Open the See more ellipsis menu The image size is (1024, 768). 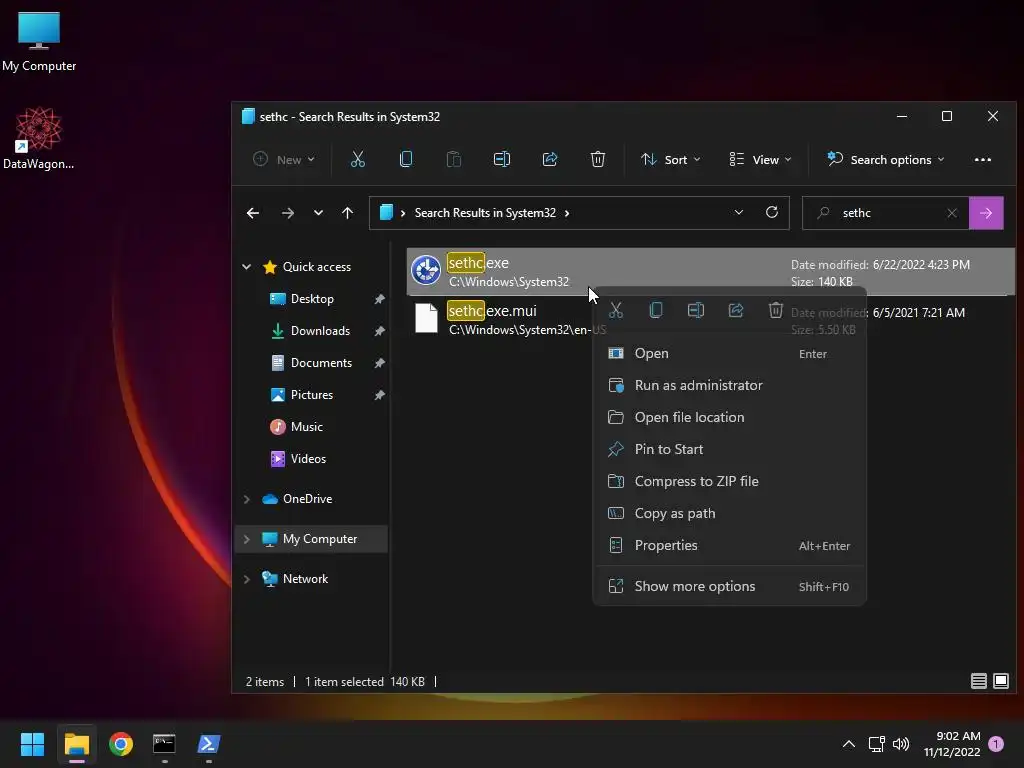(983, 159)
